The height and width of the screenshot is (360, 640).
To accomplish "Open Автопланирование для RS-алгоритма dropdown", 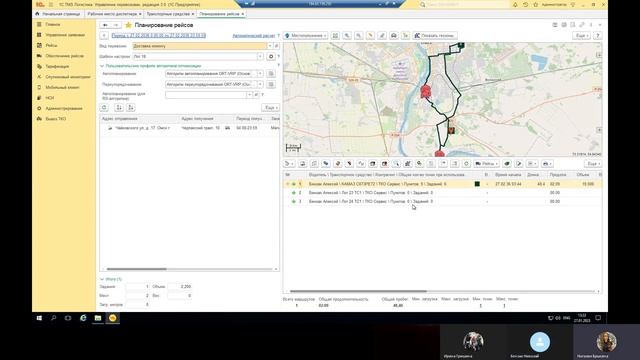I will point(249,95).
